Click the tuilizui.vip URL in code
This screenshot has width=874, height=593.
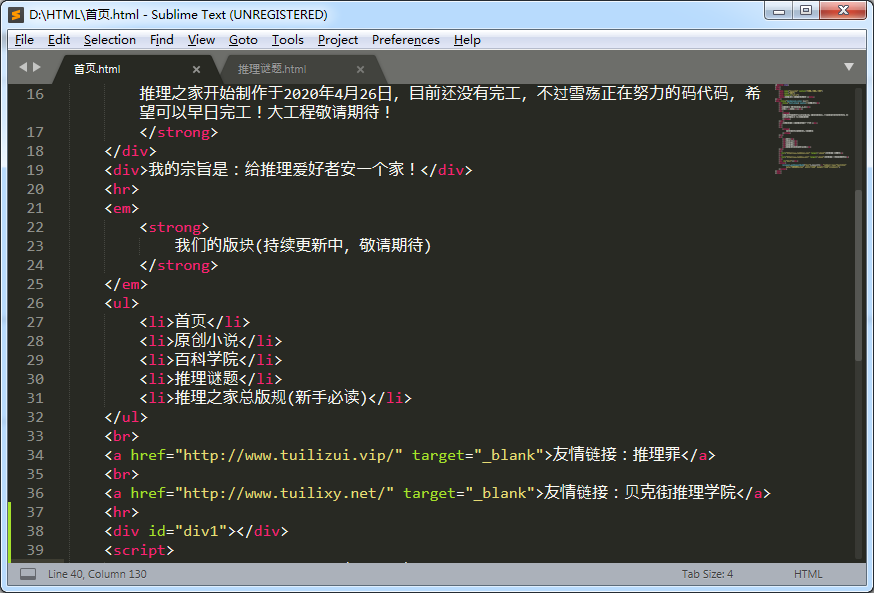point(289,455)
